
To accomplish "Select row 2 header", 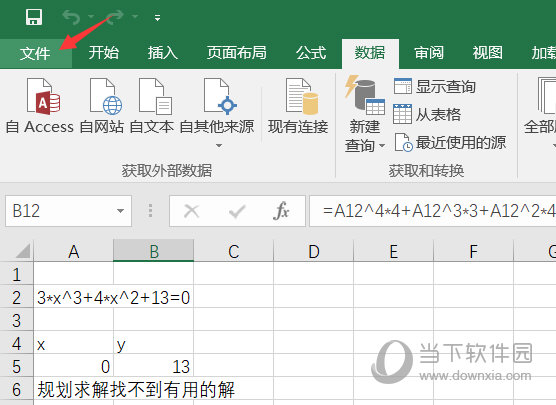I will (x=16, y=297).
